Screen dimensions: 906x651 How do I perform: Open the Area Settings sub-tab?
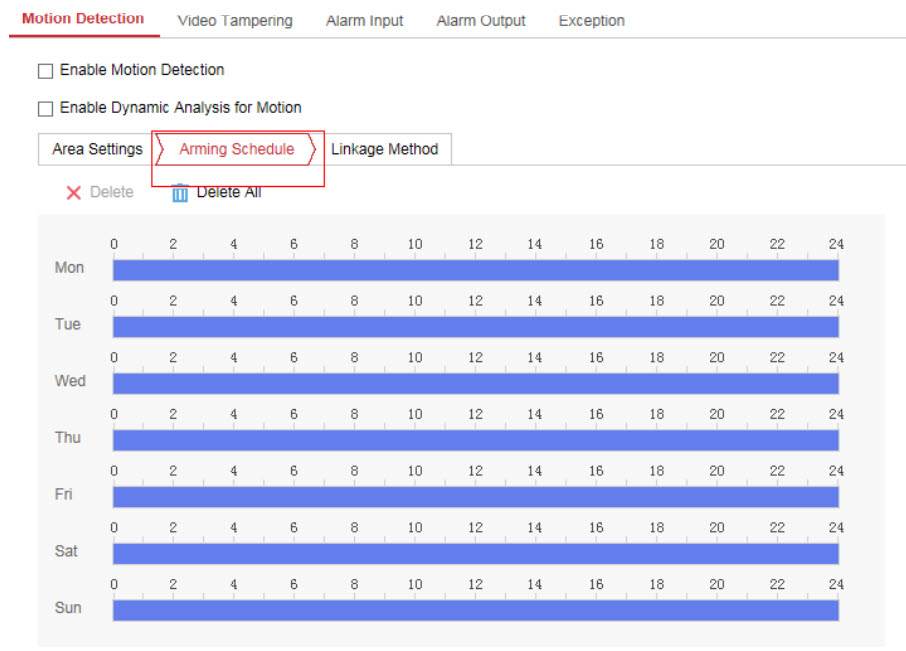click(97, 149)
